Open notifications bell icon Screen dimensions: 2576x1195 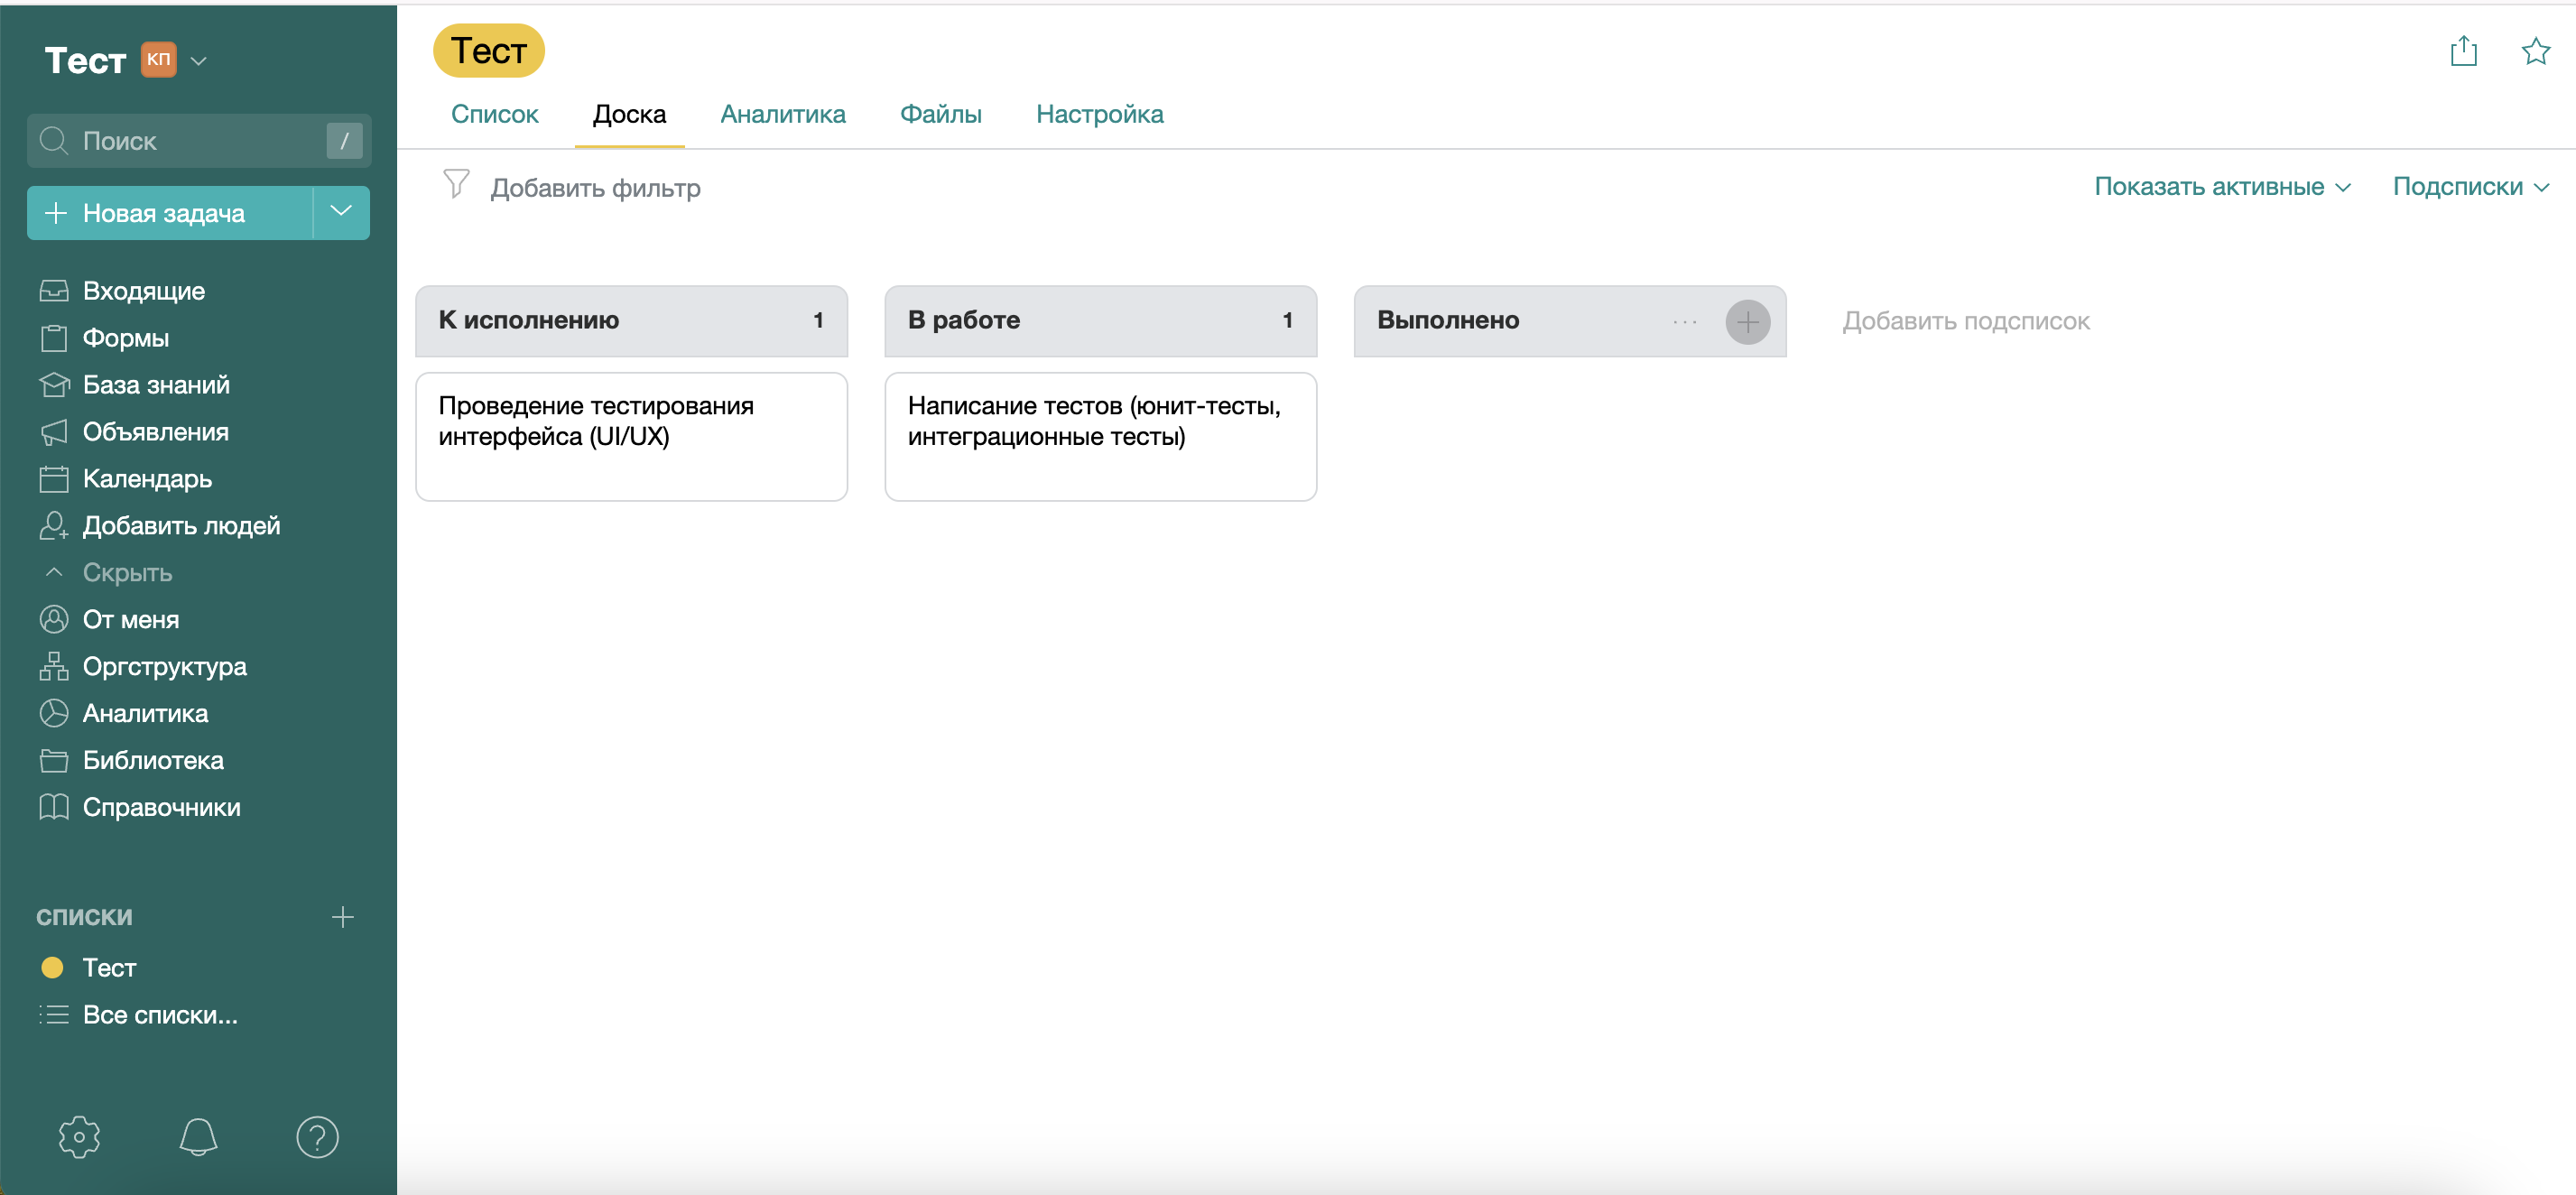198,1137
